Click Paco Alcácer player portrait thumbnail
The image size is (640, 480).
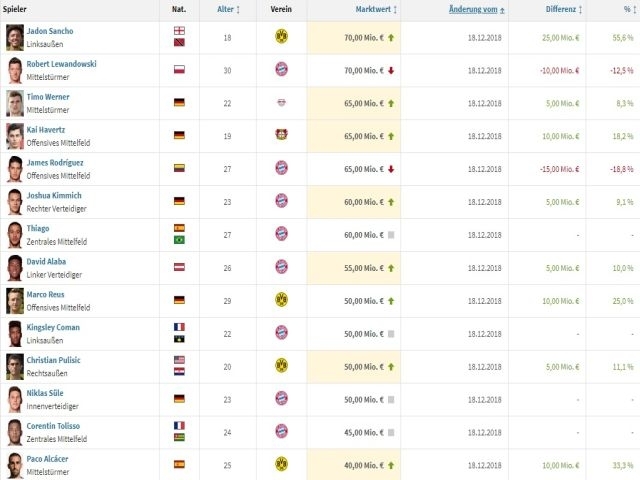pos(15,465)
